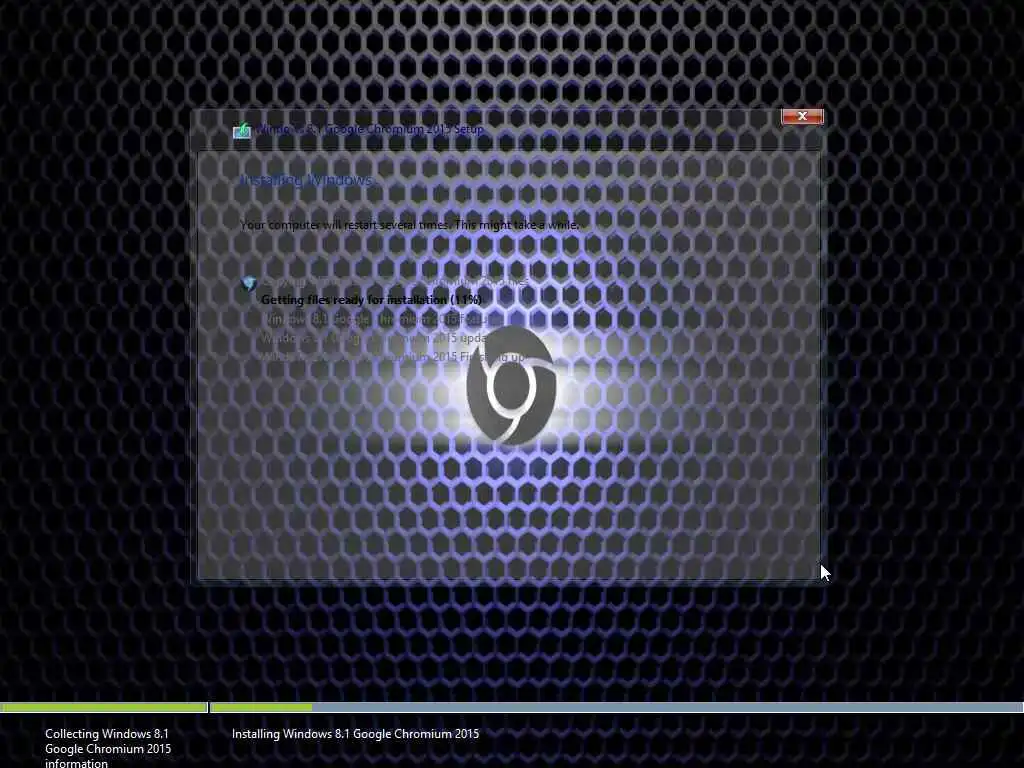Select the 'Installing Windows' heading

(306, 180)
